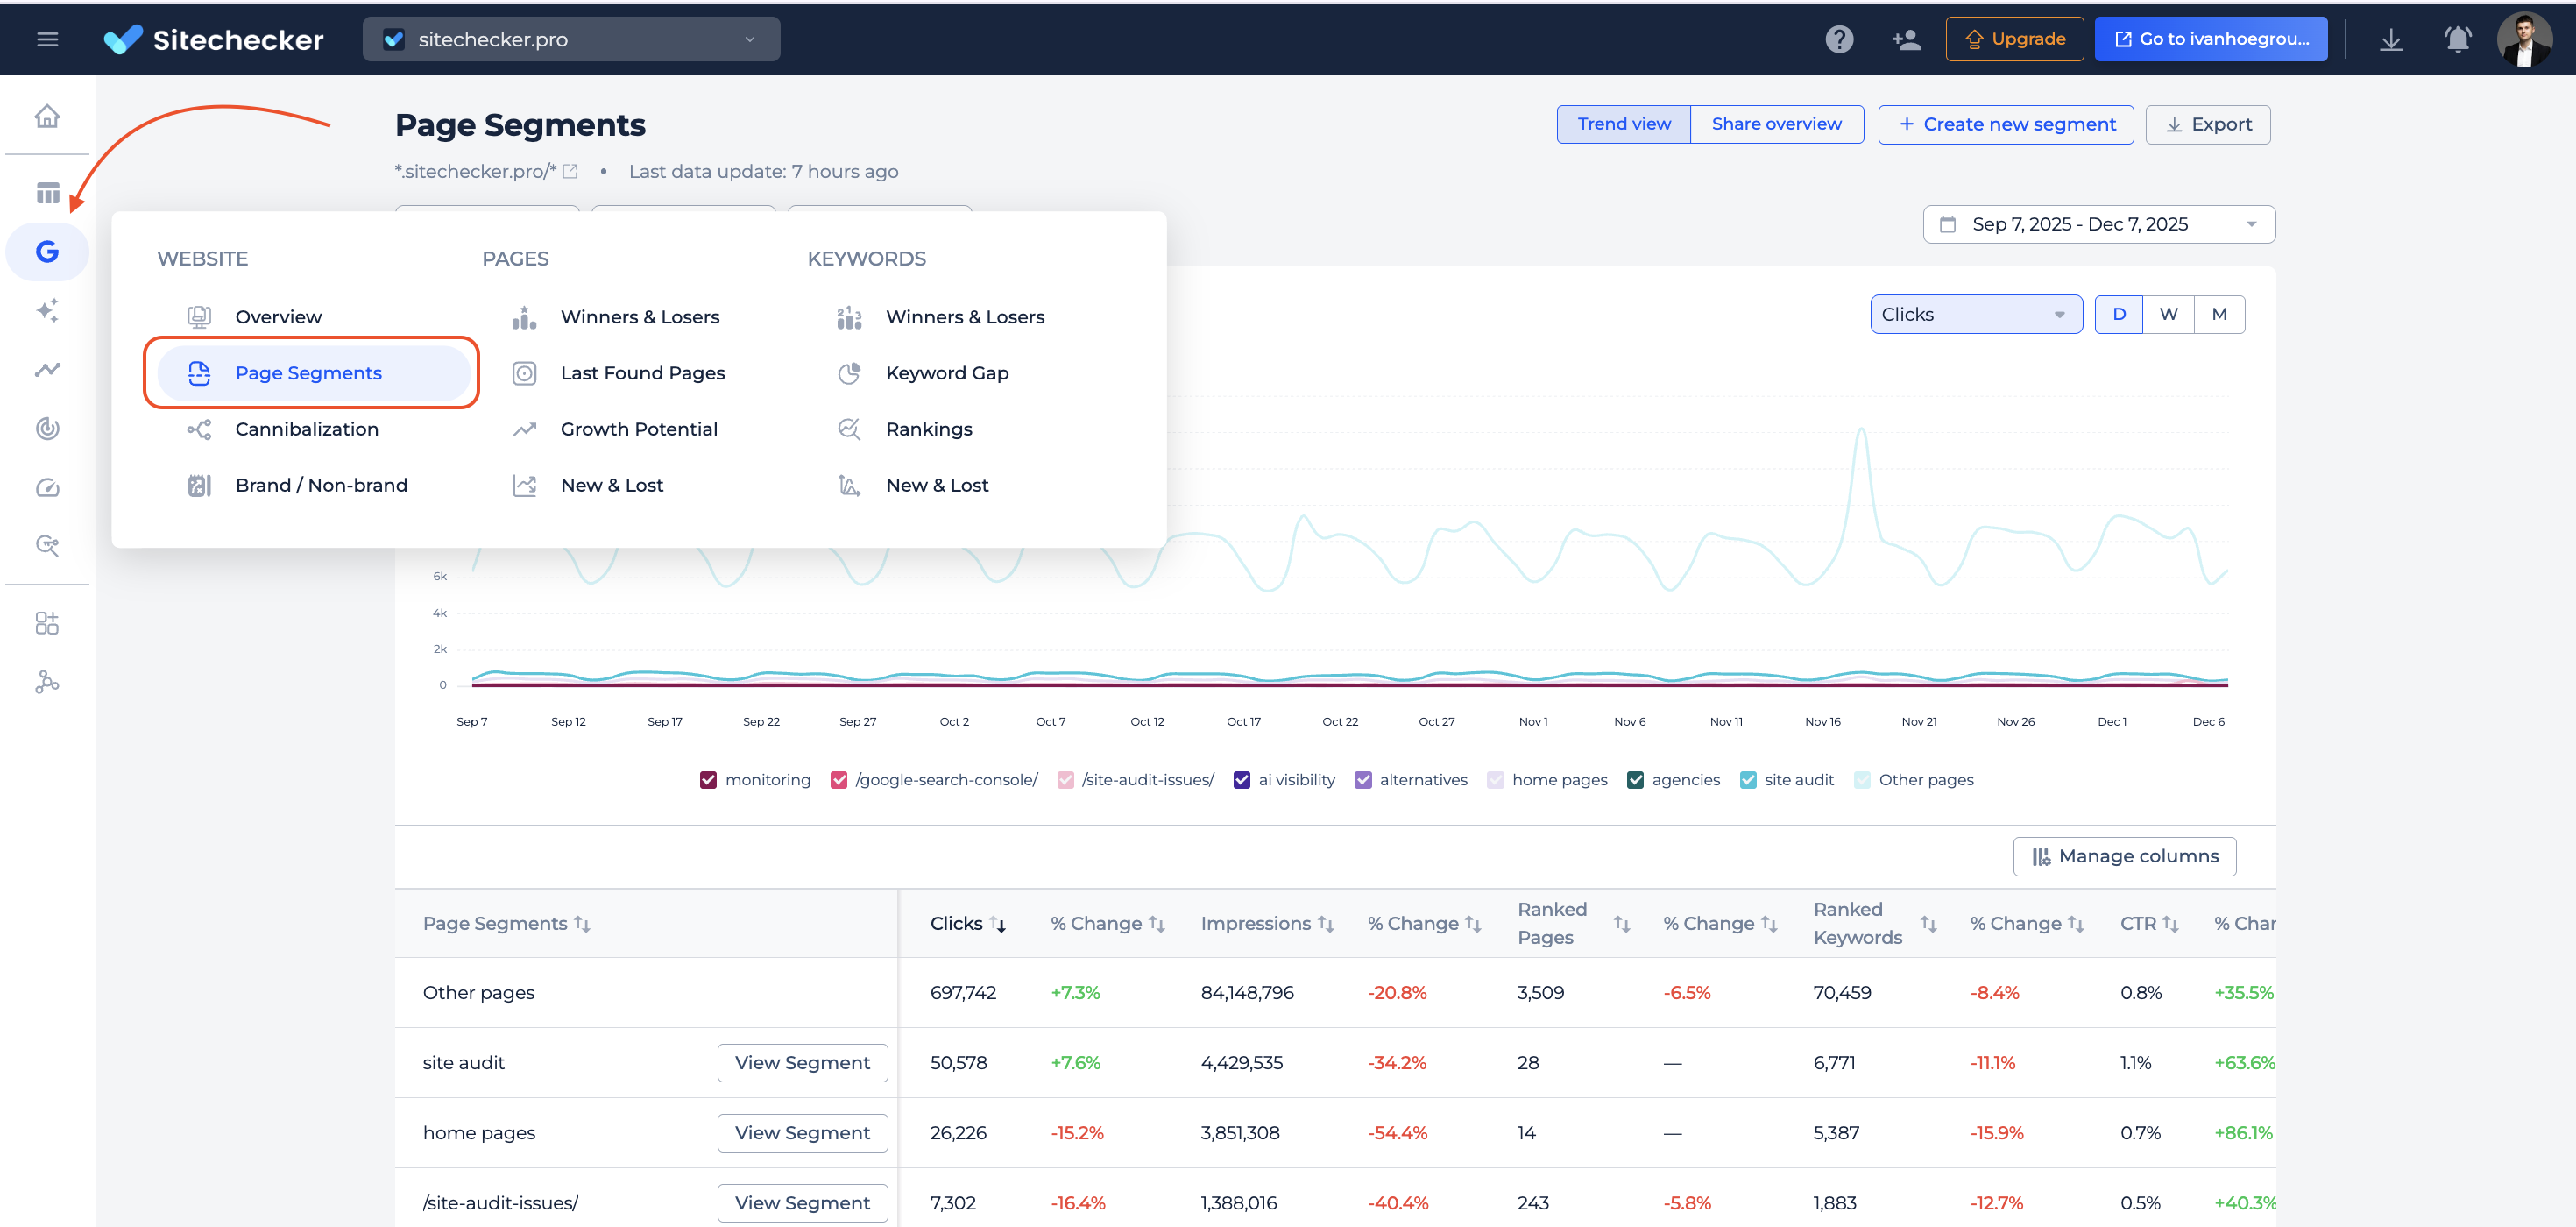Disable the agencies series checkbox
This screenshot has width=2576, height=1227.
tap(1636, 780)
